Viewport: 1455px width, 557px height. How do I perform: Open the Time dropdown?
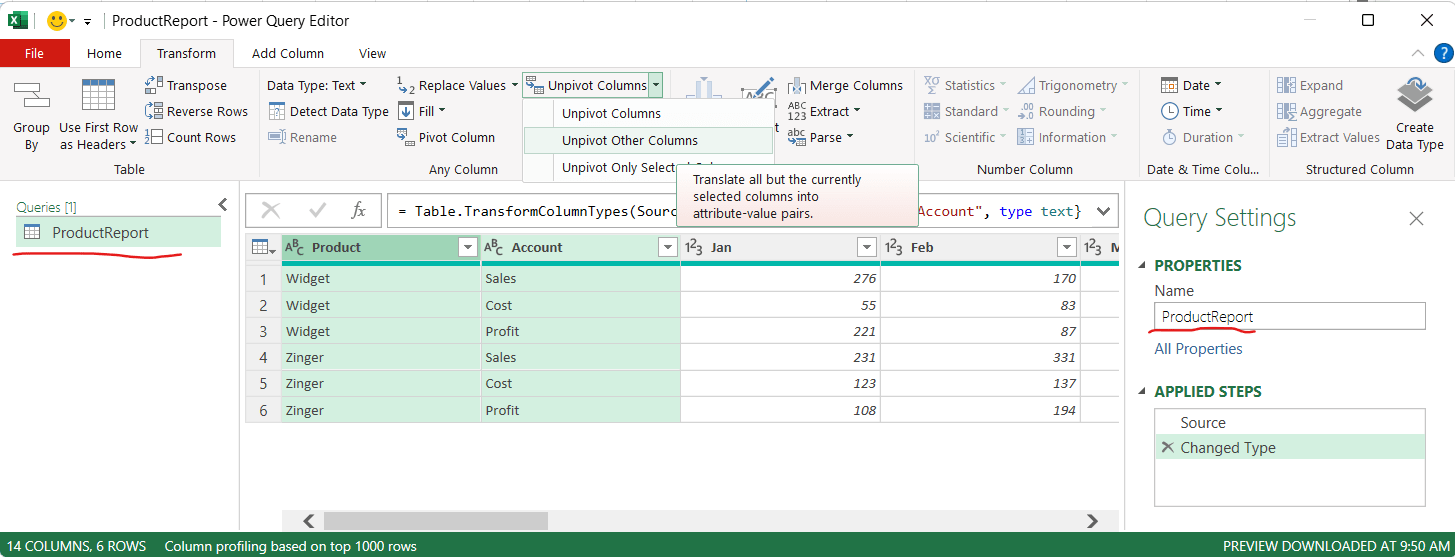(x=1191, y=112)
